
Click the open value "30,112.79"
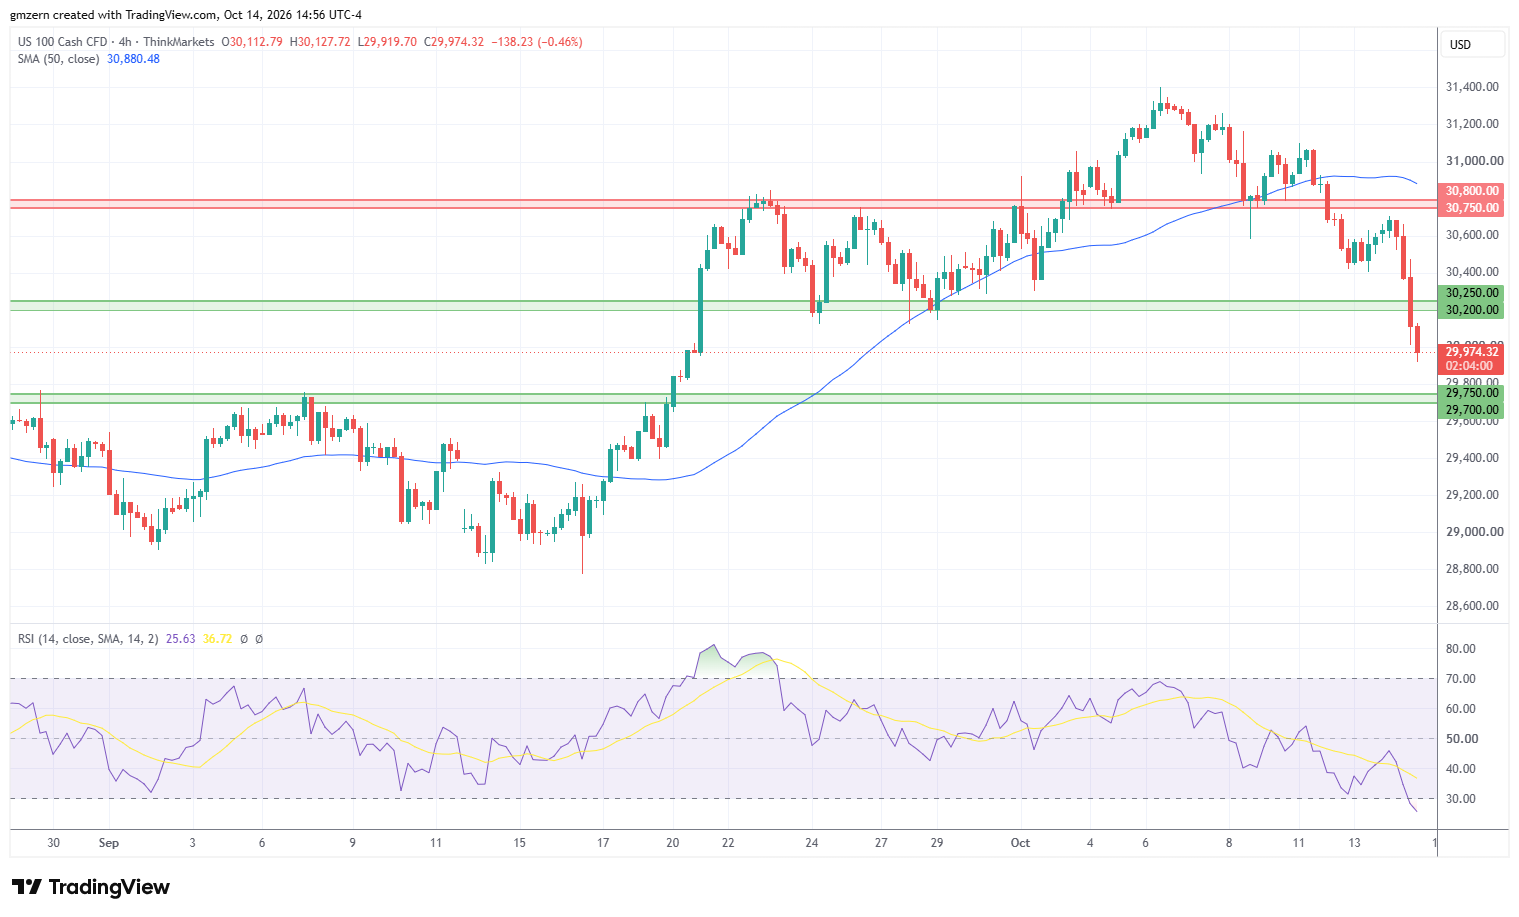tap(256, 42)
